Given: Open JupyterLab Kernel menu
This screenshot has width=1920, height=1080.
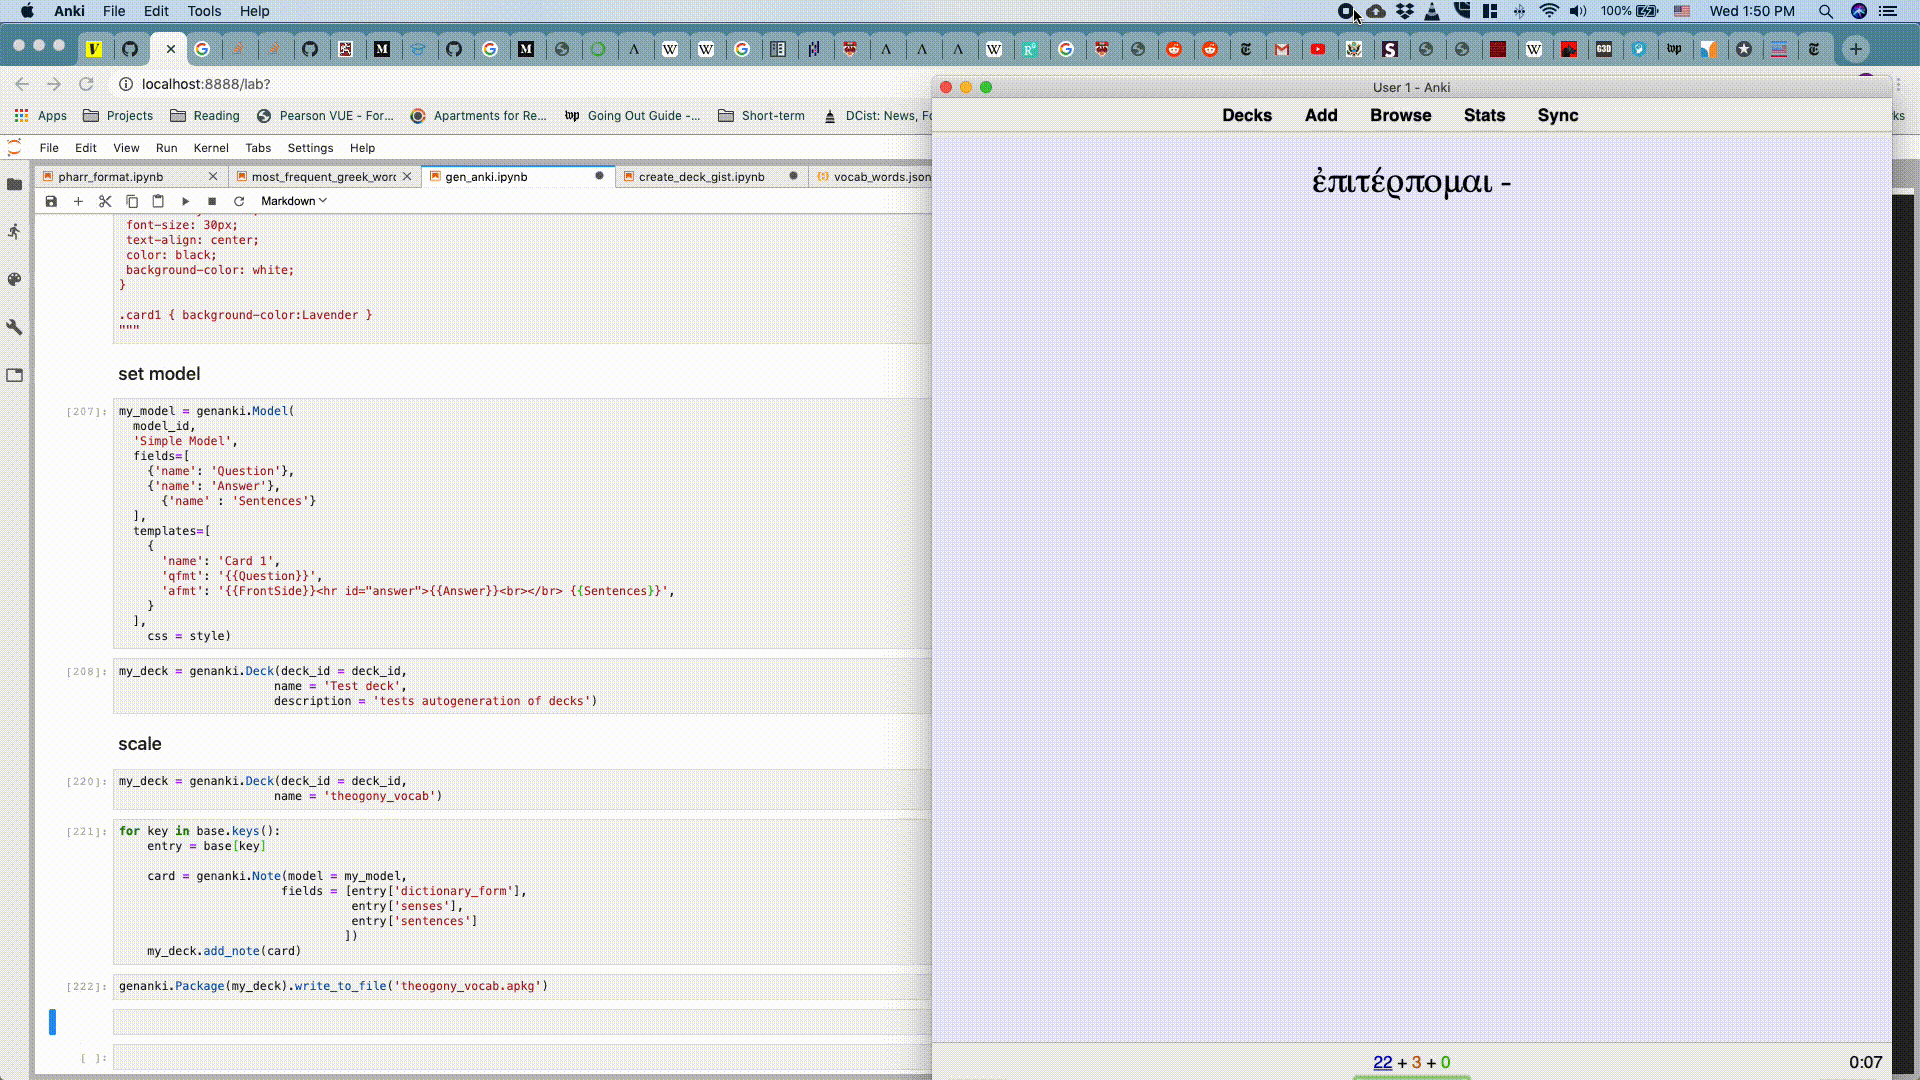Looking at the screenshot, I should pos(211,148).
